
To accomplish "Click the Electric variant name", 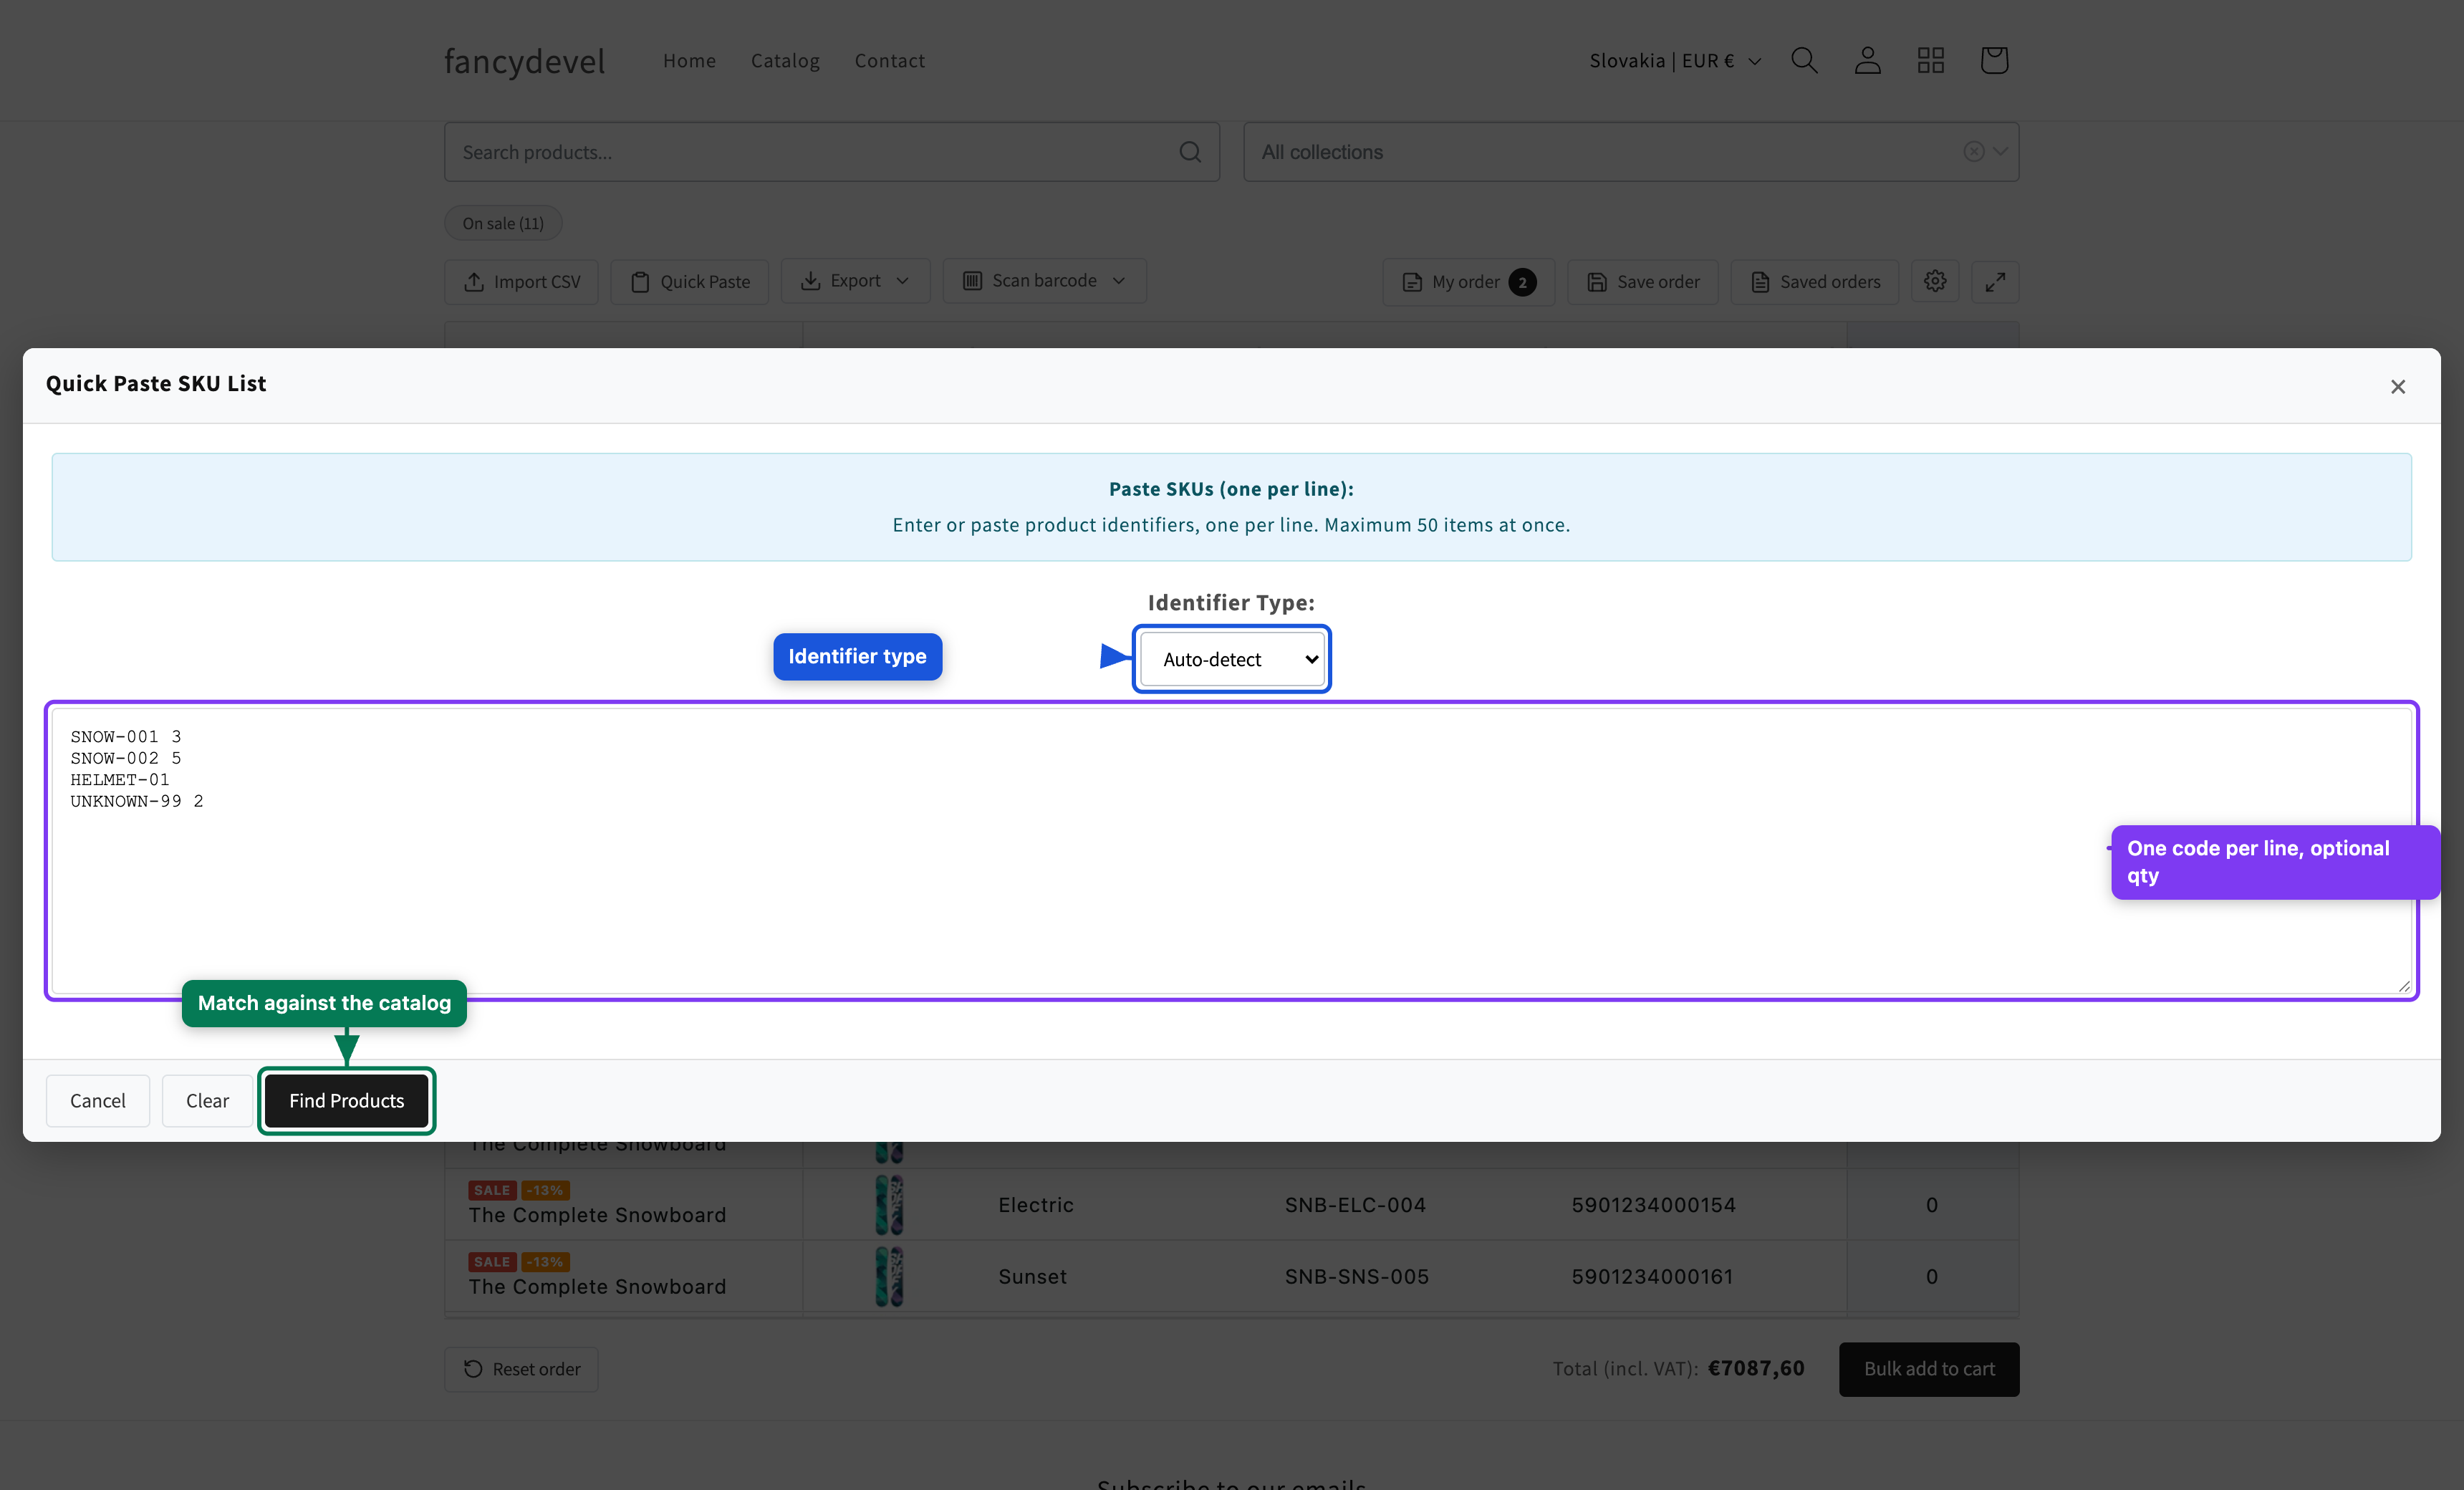I will [1035, 1205].
